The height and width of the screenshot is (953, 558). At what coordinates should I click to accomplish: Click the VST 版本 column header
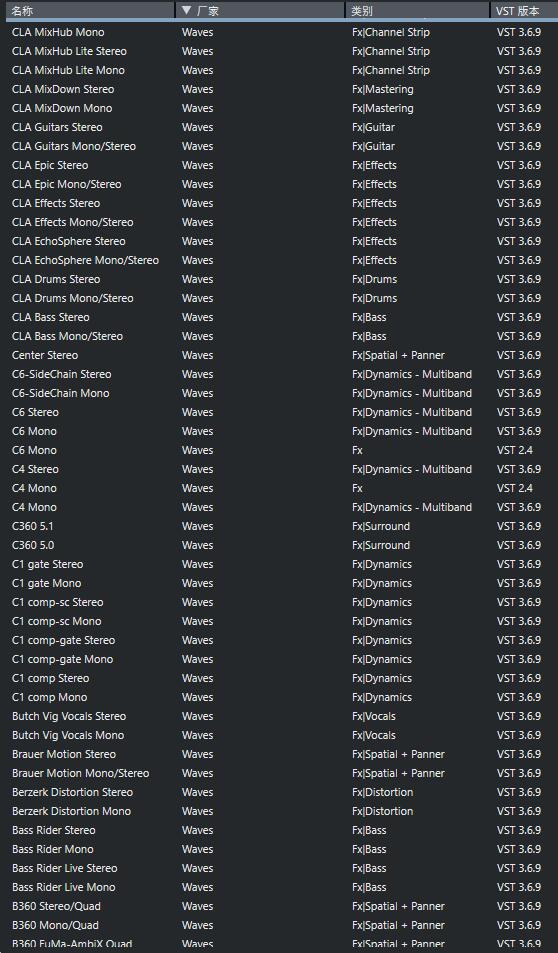[524, 10]
